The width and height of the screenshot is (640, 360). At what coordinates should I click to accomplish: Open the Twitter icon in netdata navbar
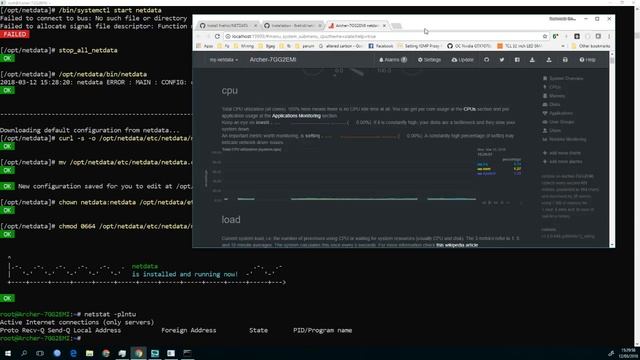tap(502, 60)
